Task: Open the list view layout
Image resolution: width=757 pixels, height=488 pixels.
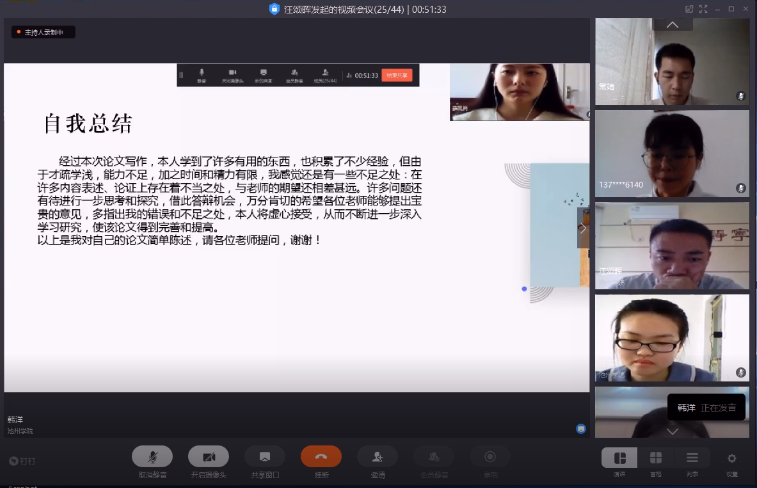Action: (692, 457)
